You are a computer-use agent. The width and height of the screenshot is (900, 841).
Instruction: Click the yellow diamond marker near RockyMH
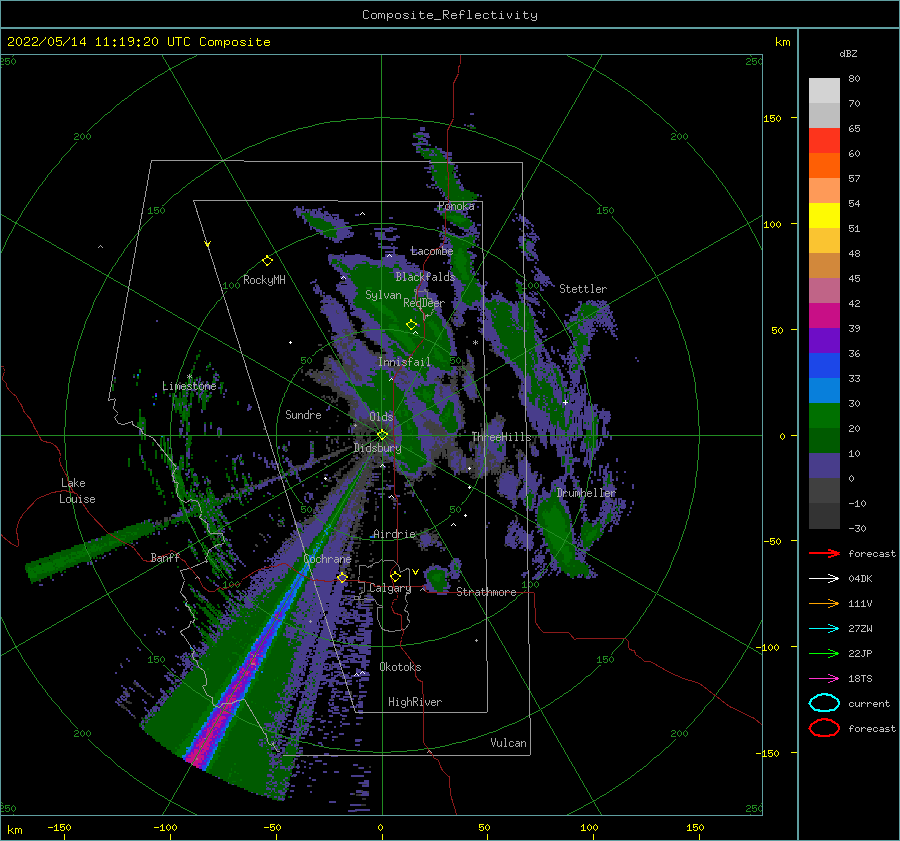pyautogui.click(x=267, y=261)
